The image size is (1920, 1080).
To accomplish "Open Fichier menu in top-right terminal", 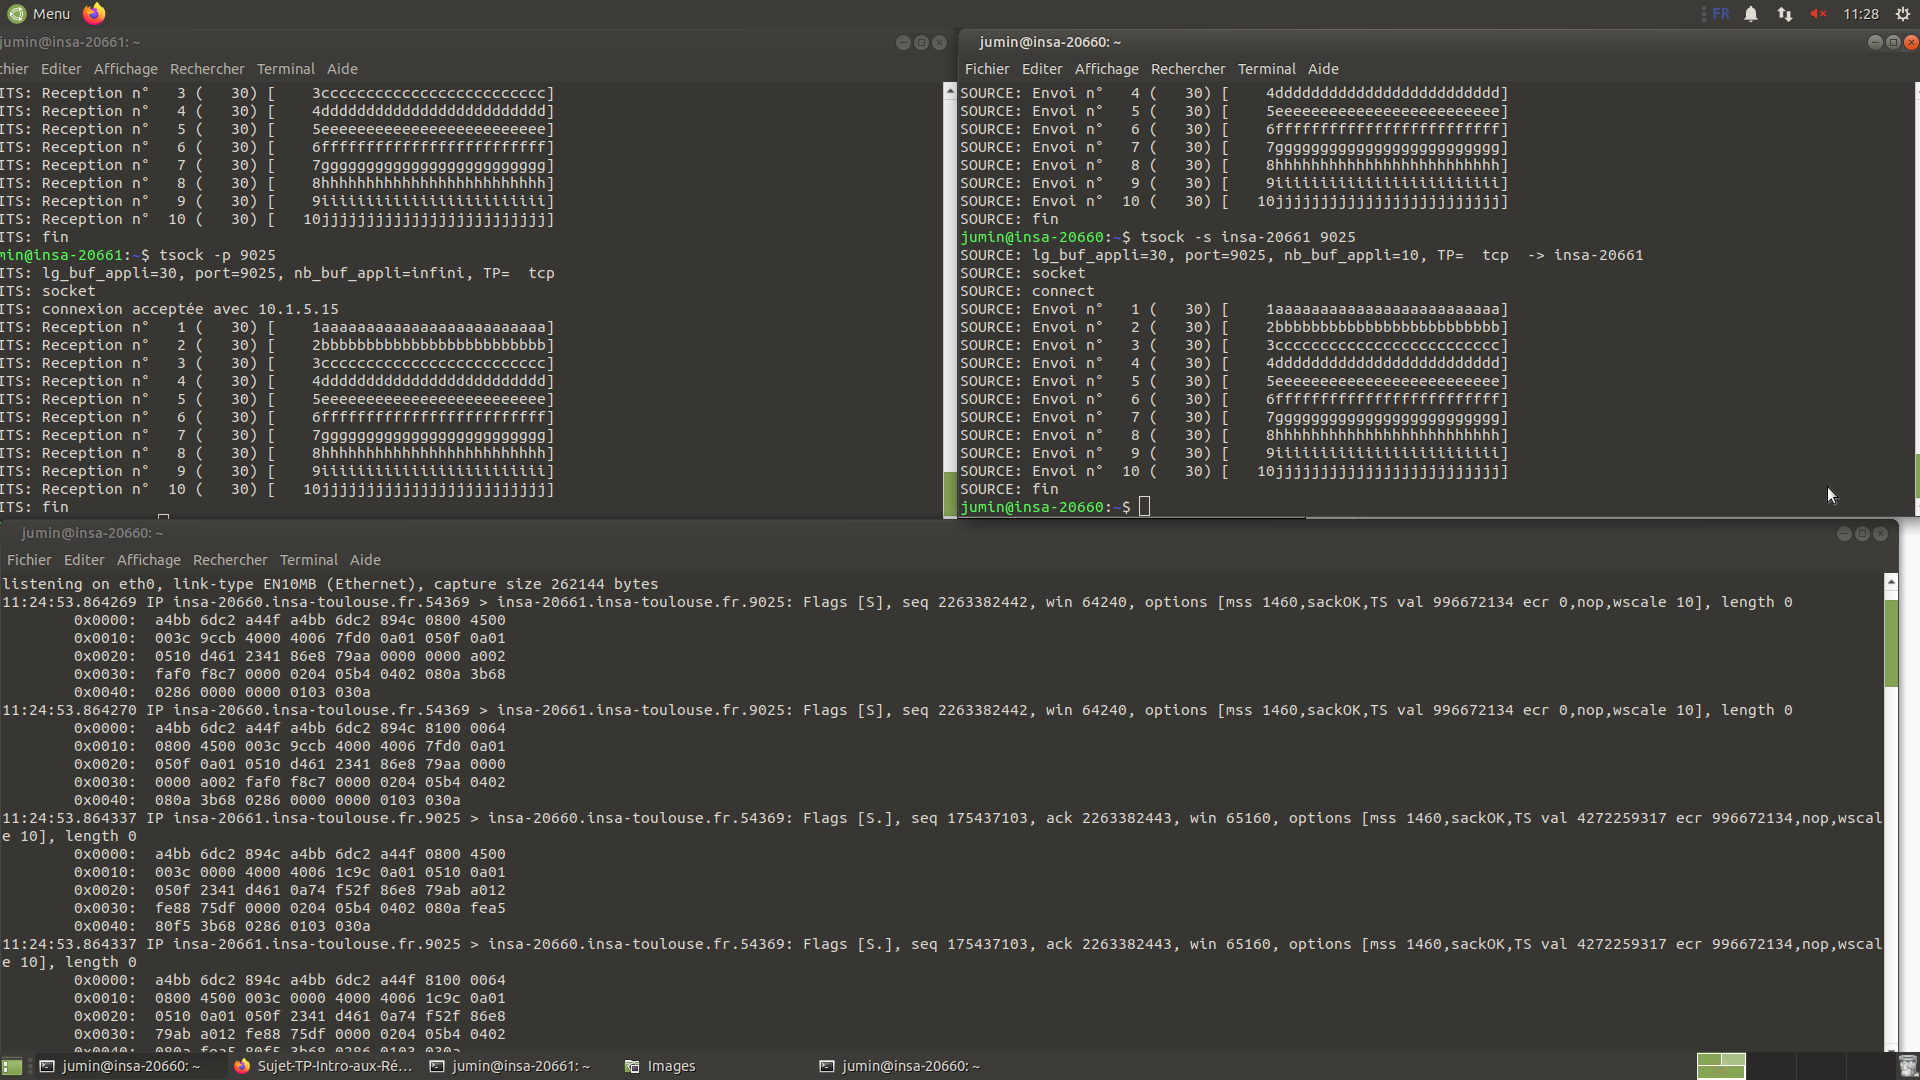I will [986, 69].
